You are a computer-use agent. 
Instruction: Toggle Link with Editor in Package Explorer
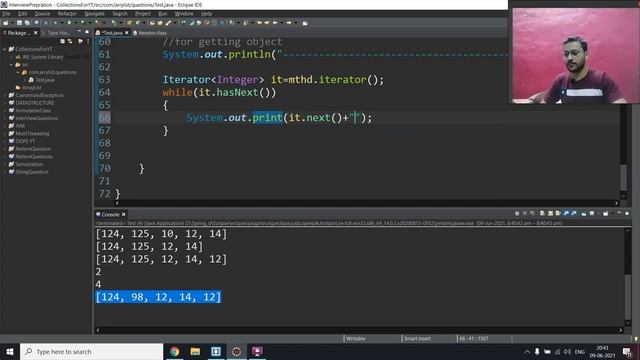[x=70, y=41]
